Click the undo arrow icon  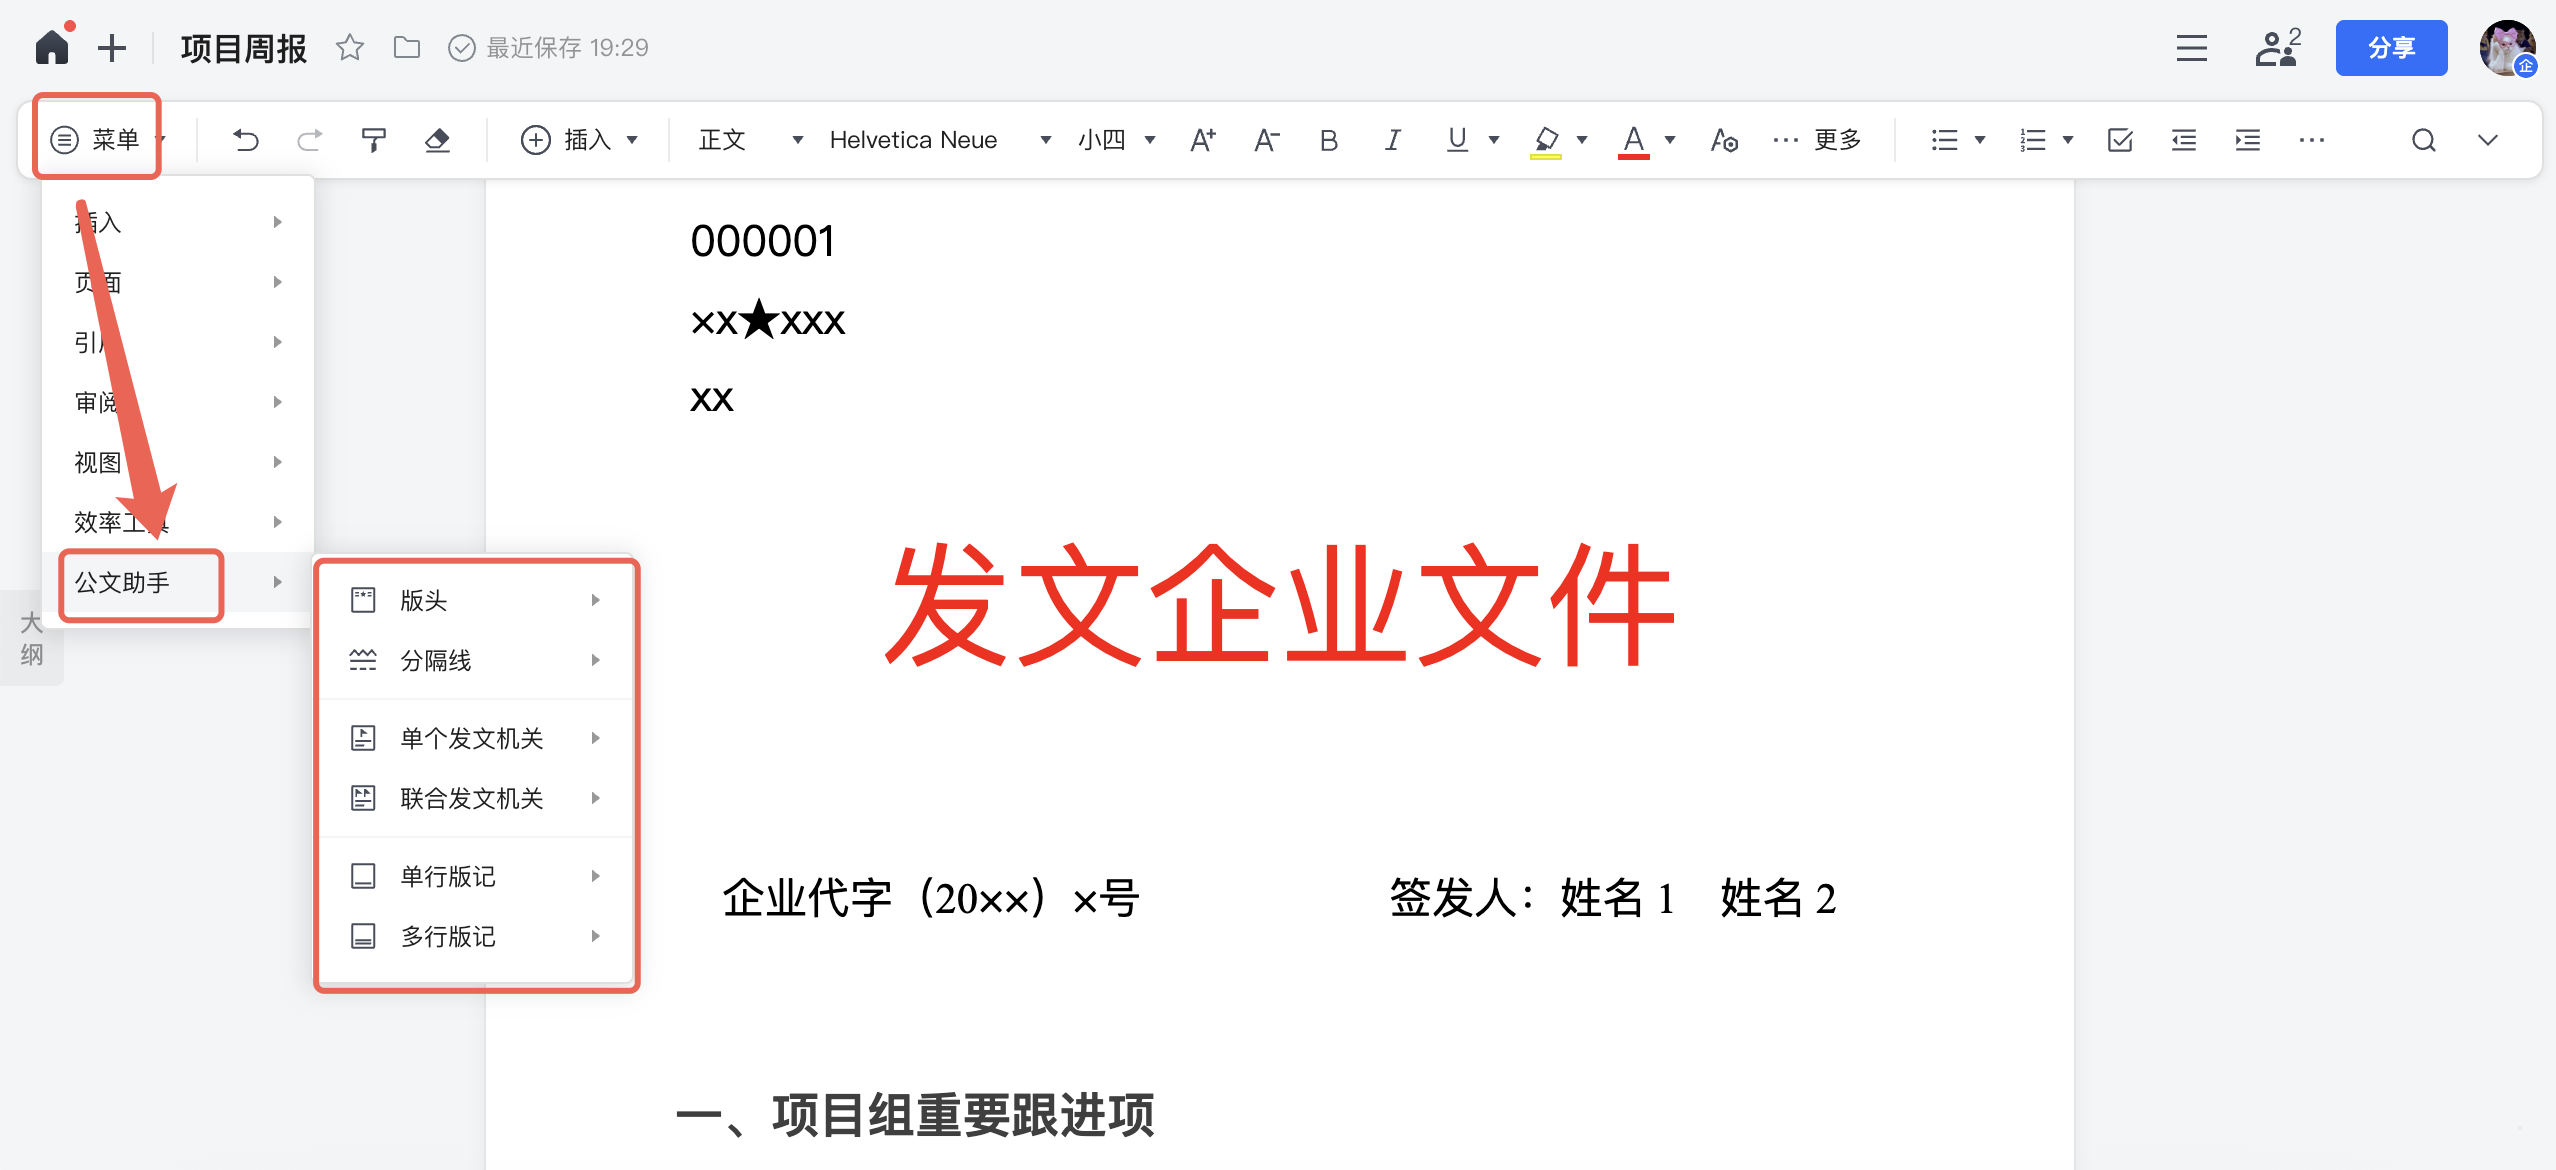(x=246, y=140)
